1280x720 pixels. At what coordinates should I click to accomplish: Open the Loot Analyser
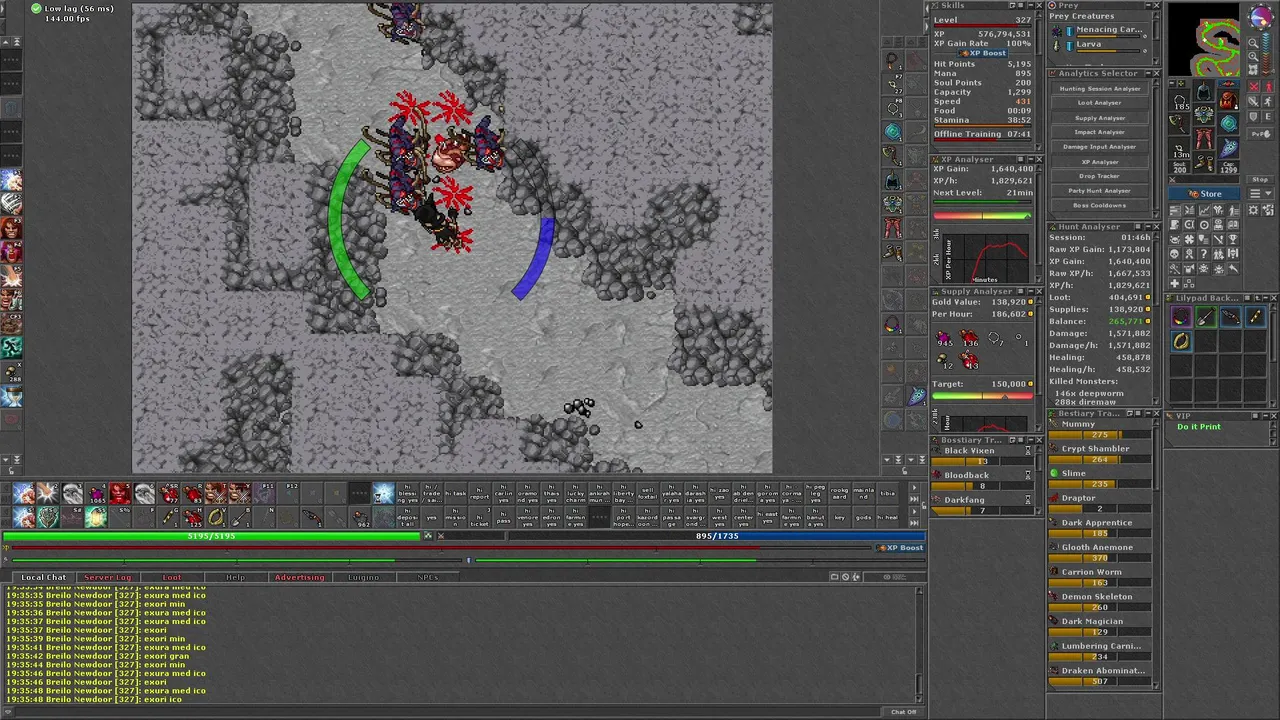[1100, 102]
